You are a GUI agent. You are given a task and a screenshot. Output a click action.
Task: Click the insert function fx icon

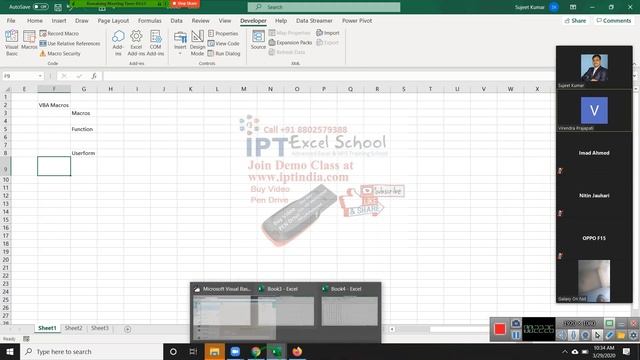point(94,76)
